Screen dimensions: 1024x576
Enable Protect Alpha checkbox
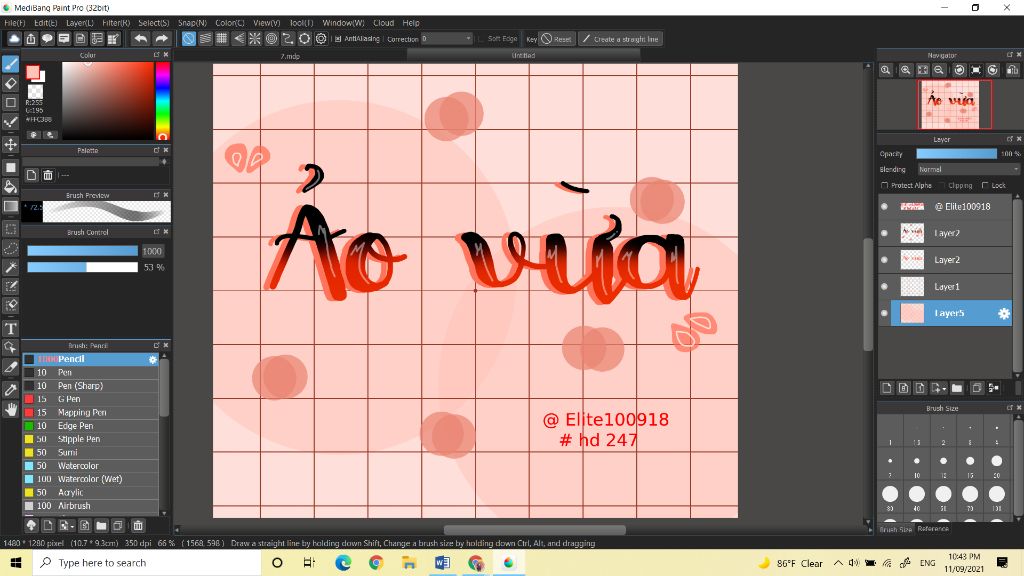click(885, 185)
